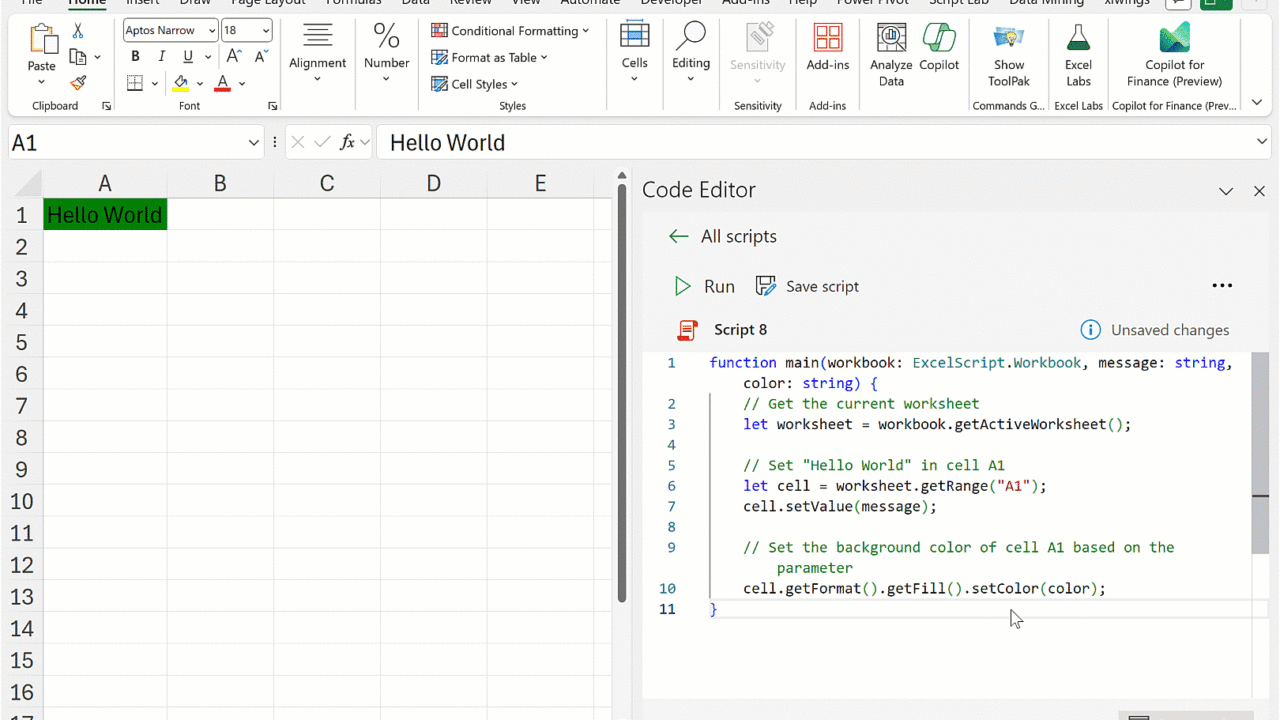
Task: Open the Code Editor more options menu
Action: 1221,286
